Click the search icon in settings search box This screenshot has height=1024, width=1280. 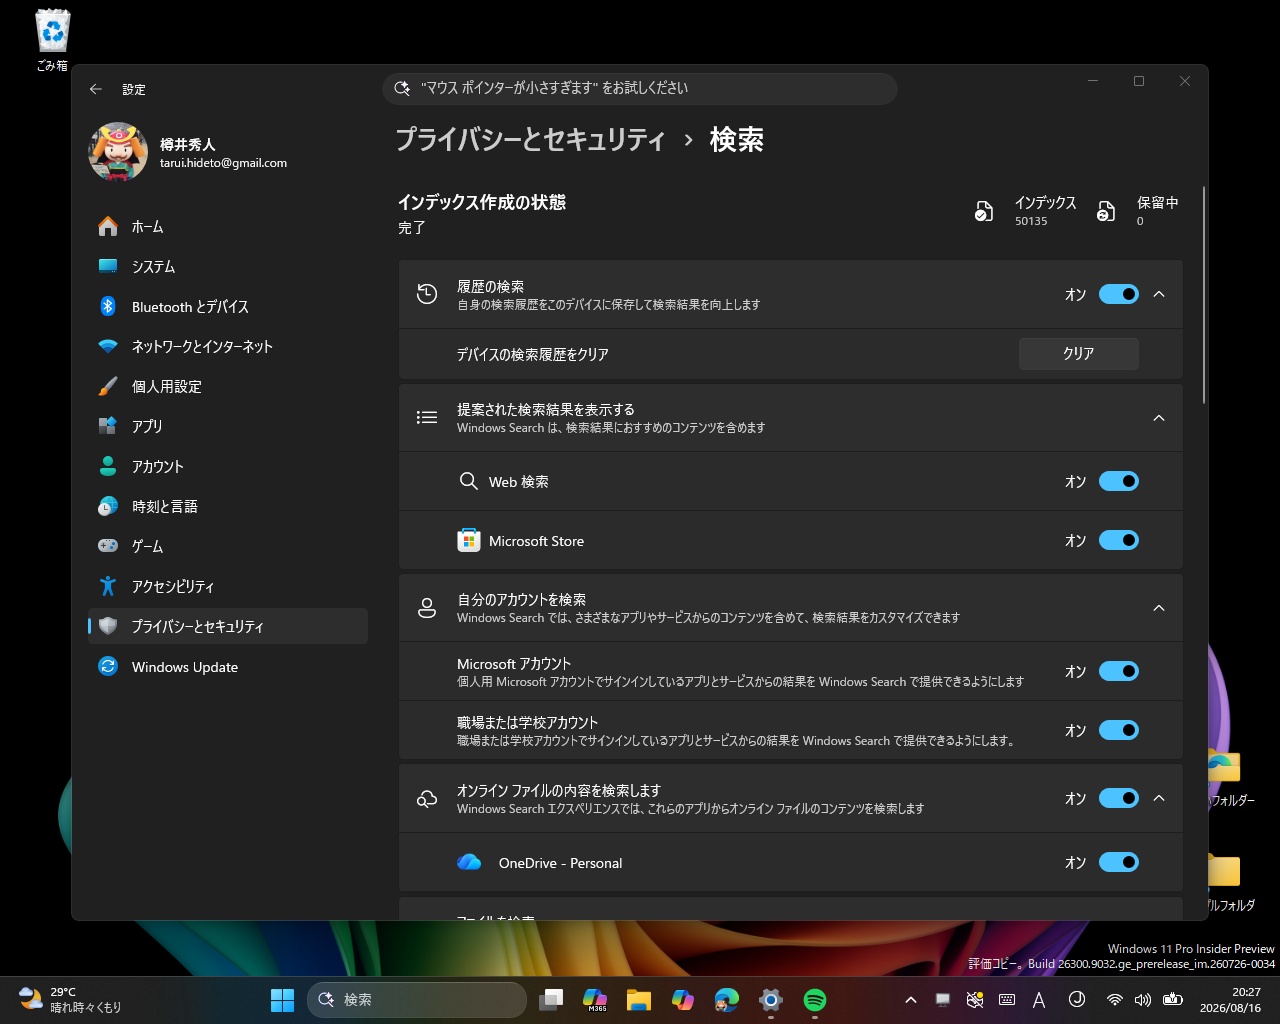click(402, 88)
